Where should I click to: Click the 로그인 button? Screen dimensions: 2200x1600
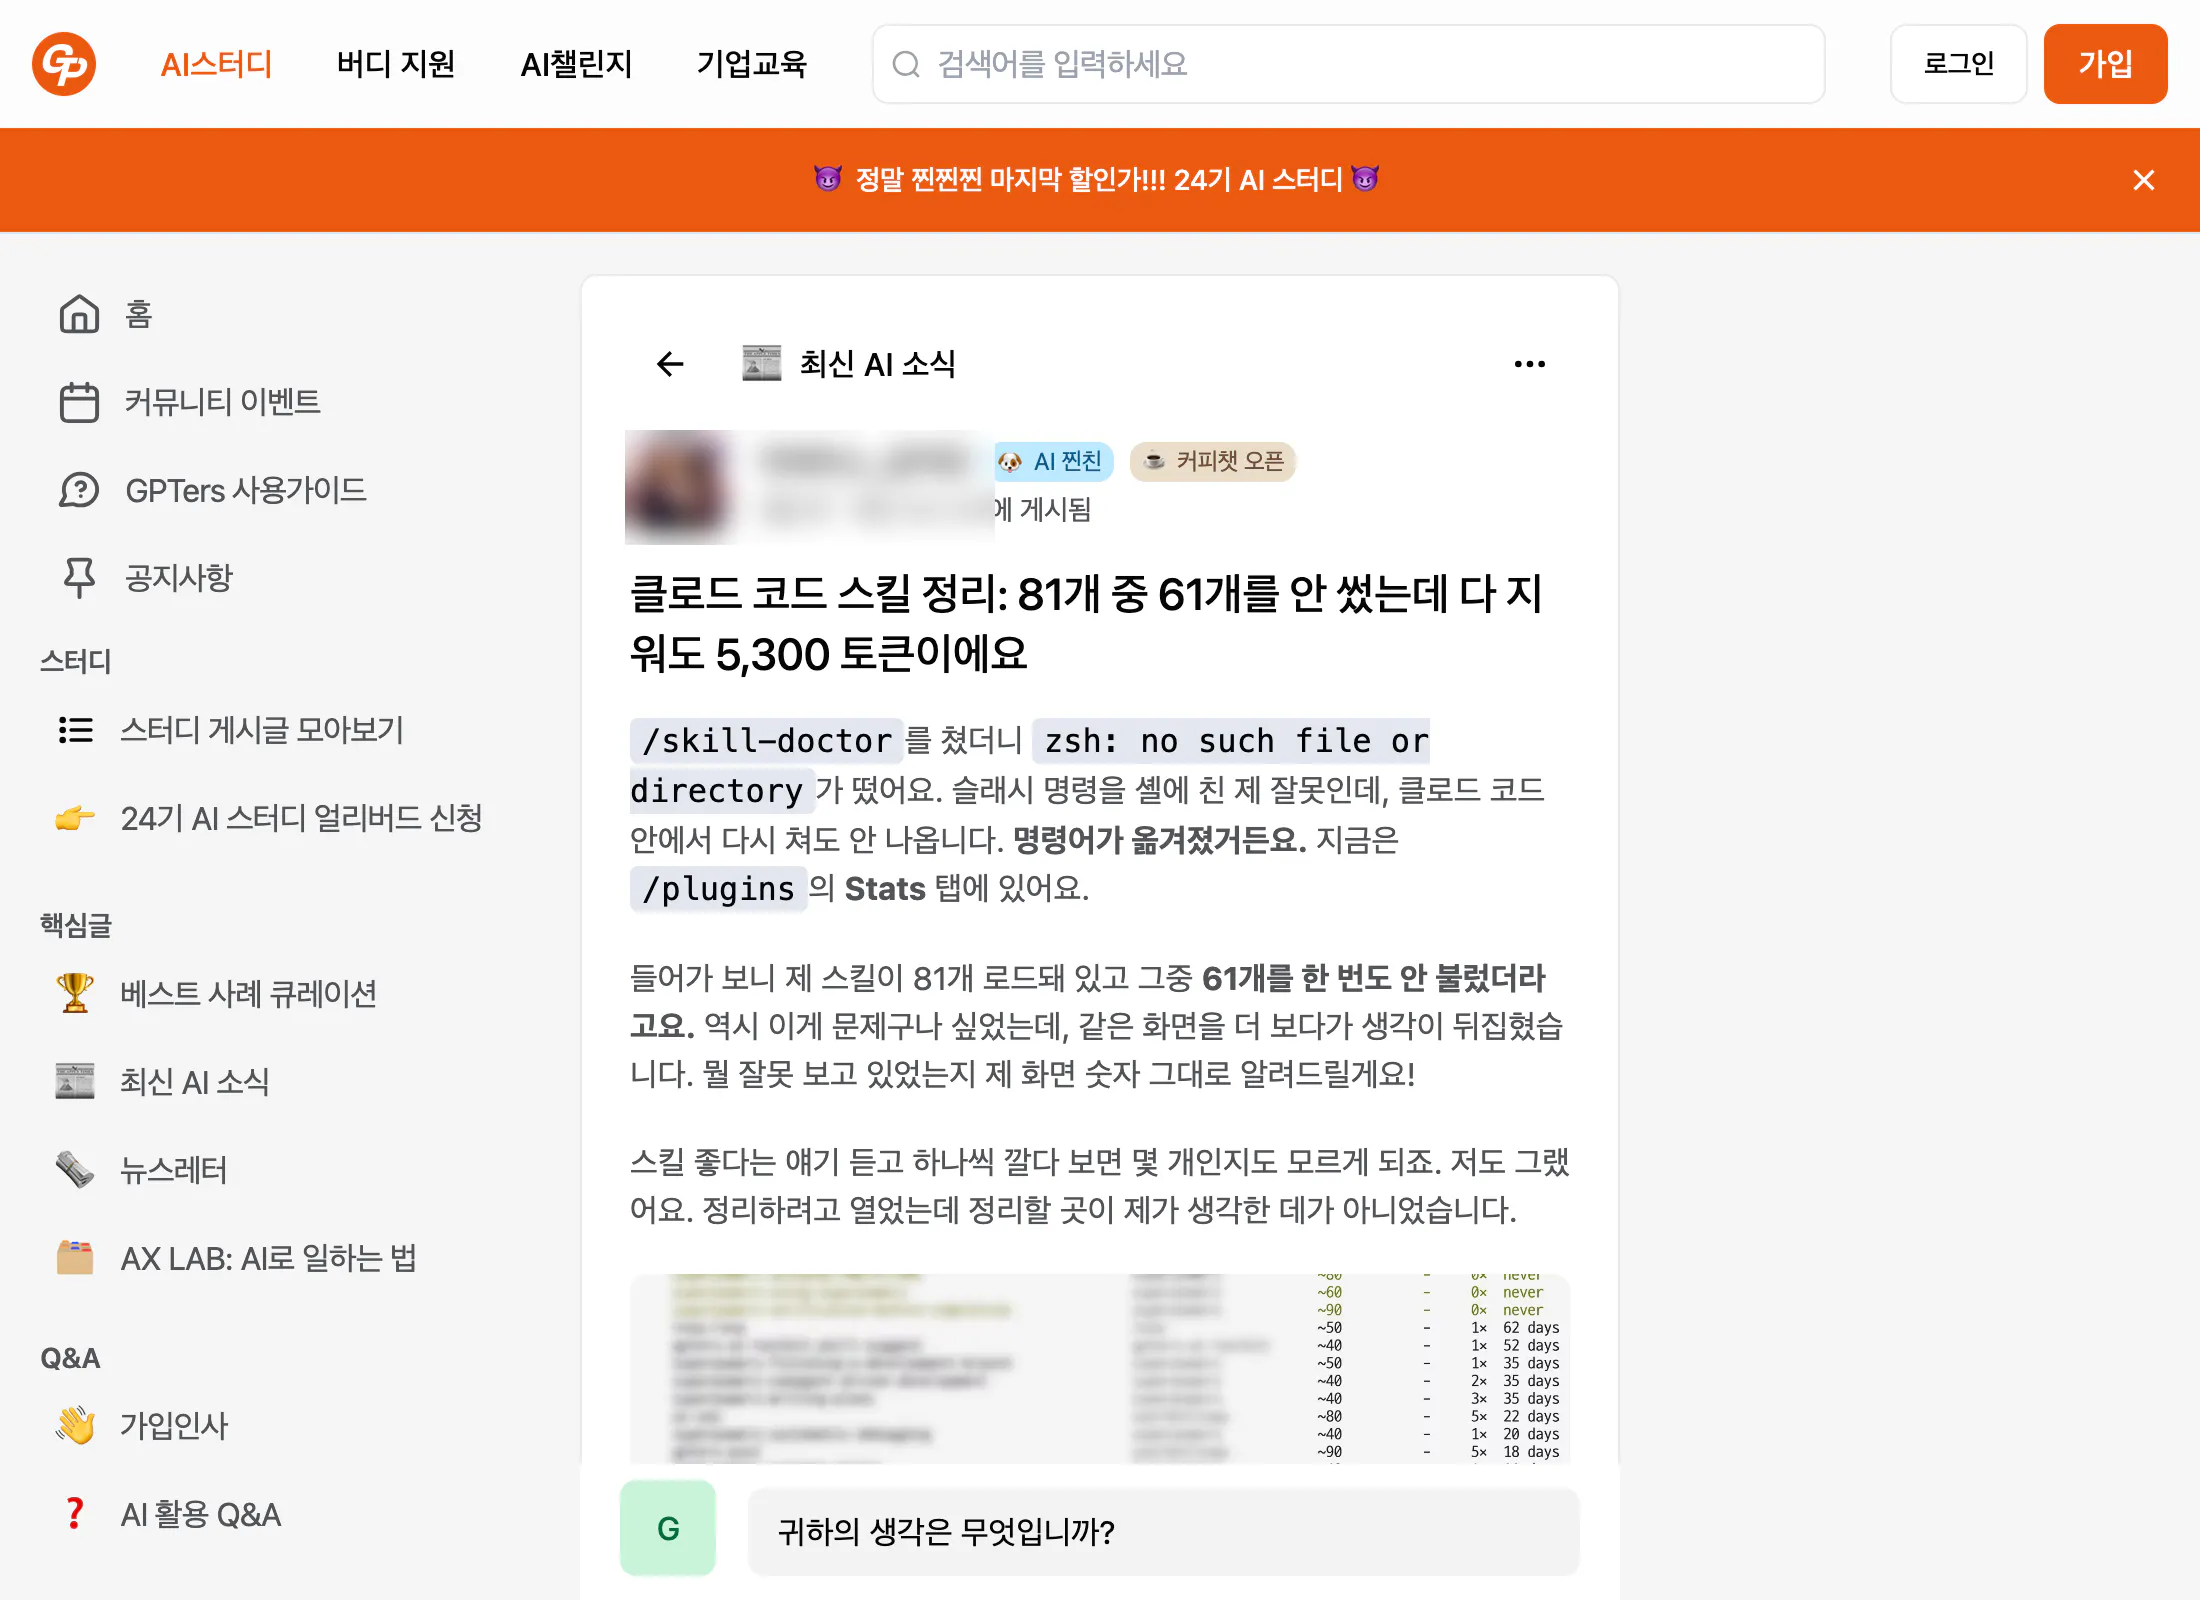tap(1958, 64)
